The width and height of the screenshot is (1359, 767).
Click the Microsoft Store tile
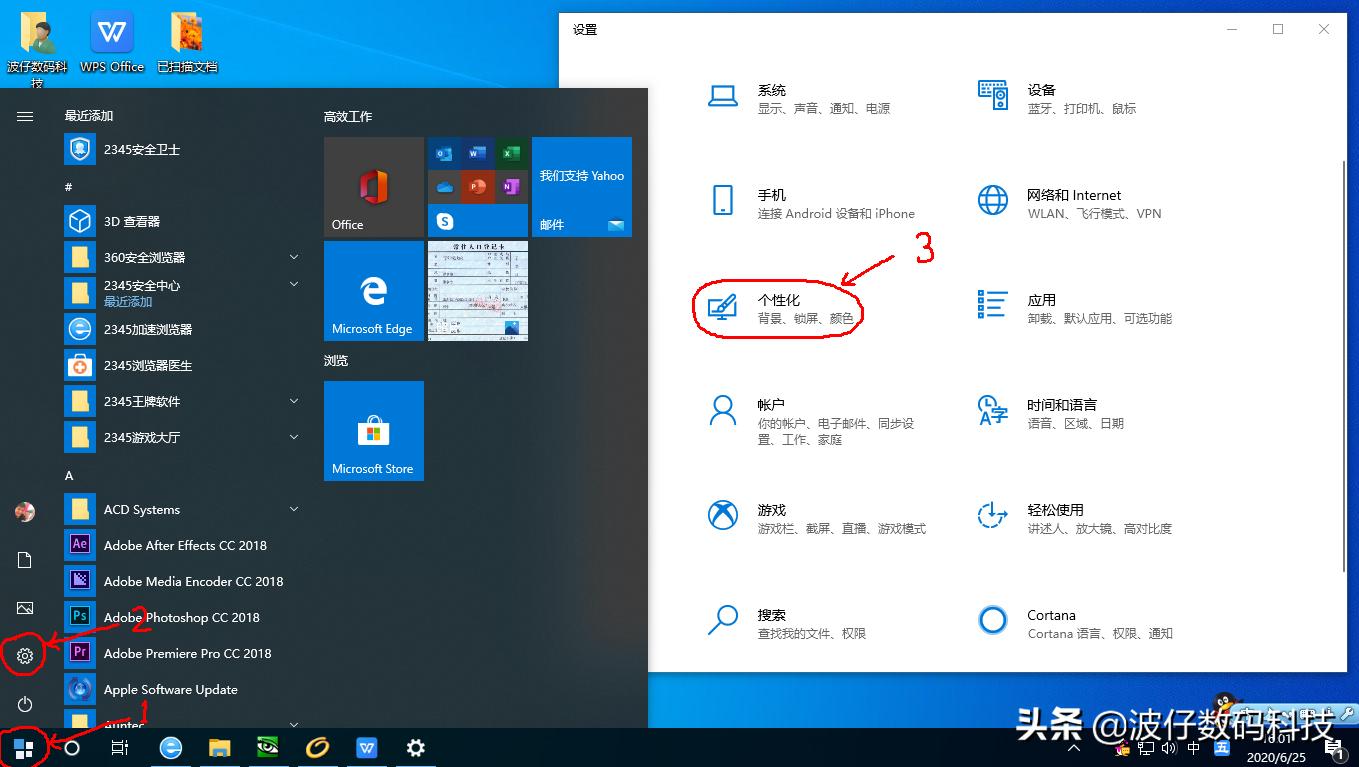(x=373, y=431)
